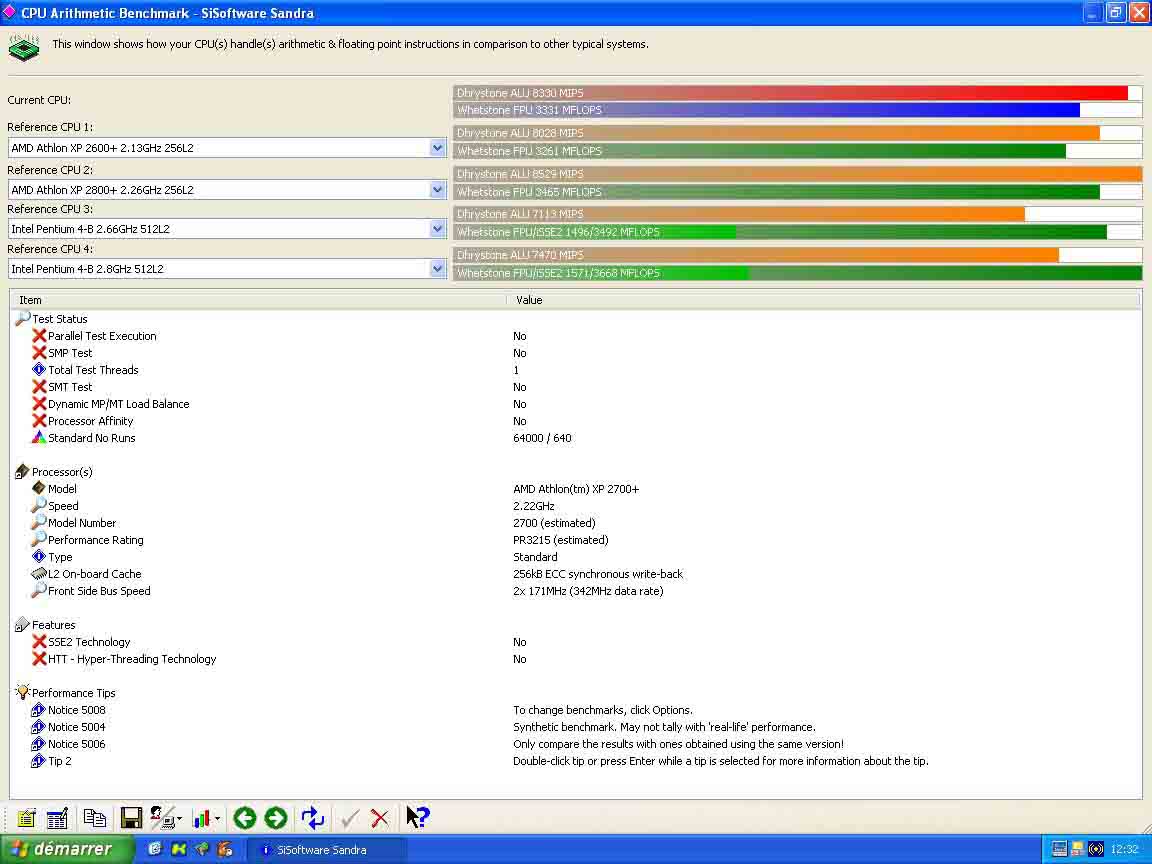Click the Item column header
The height and width of the screenshot is (864, 1152).
coord(30,300)
